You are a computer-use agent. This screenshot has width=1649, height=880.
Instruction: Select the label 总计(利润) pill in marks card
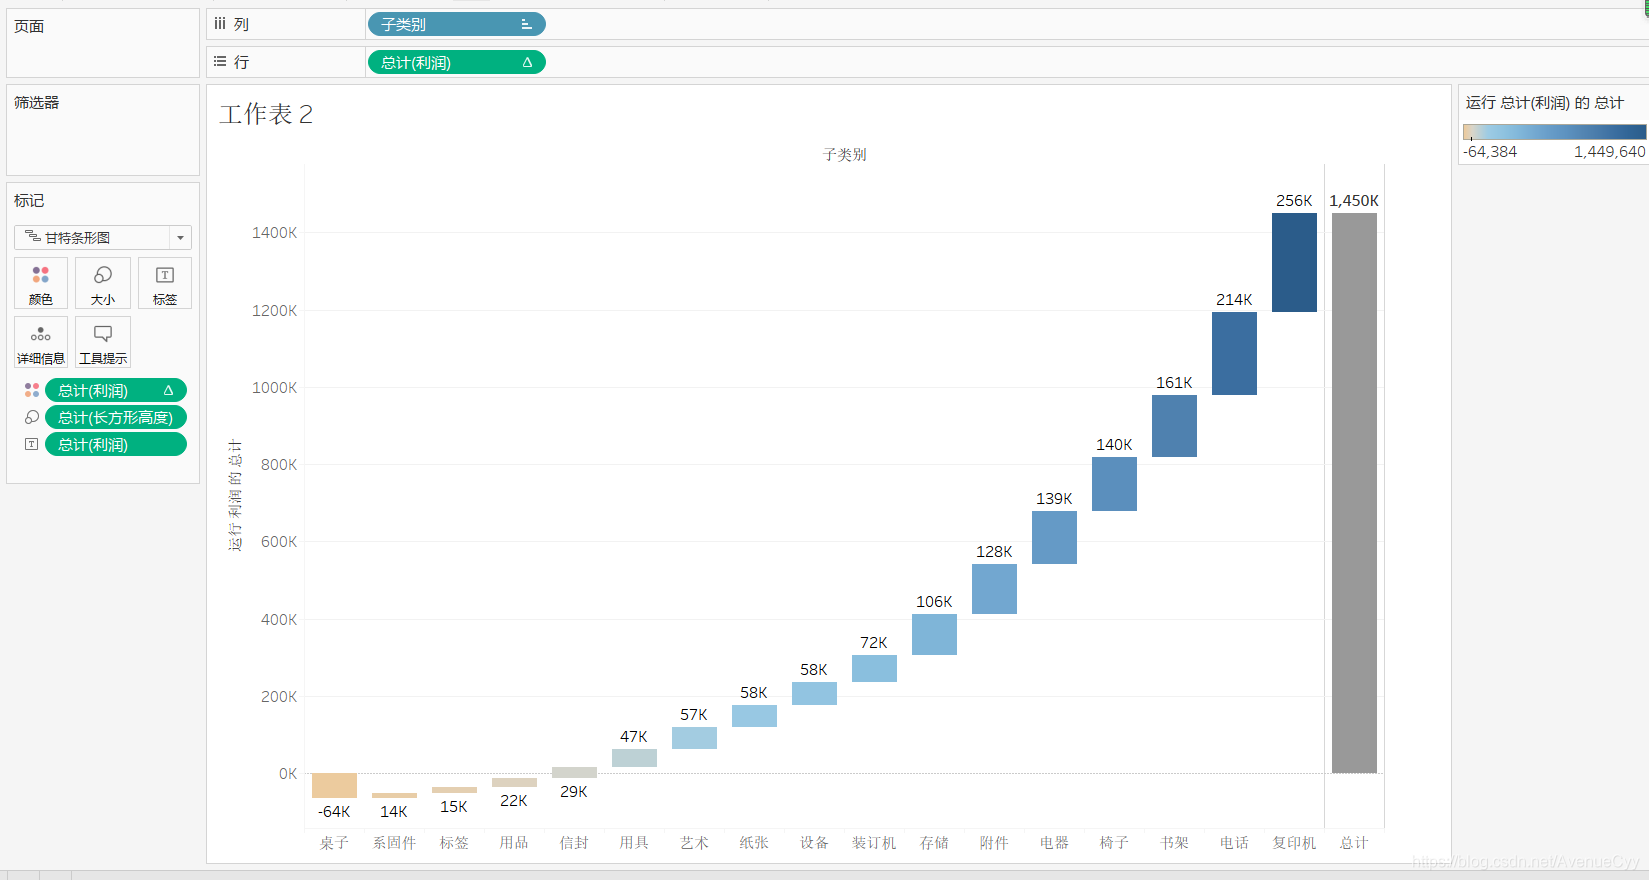(116, 444)
